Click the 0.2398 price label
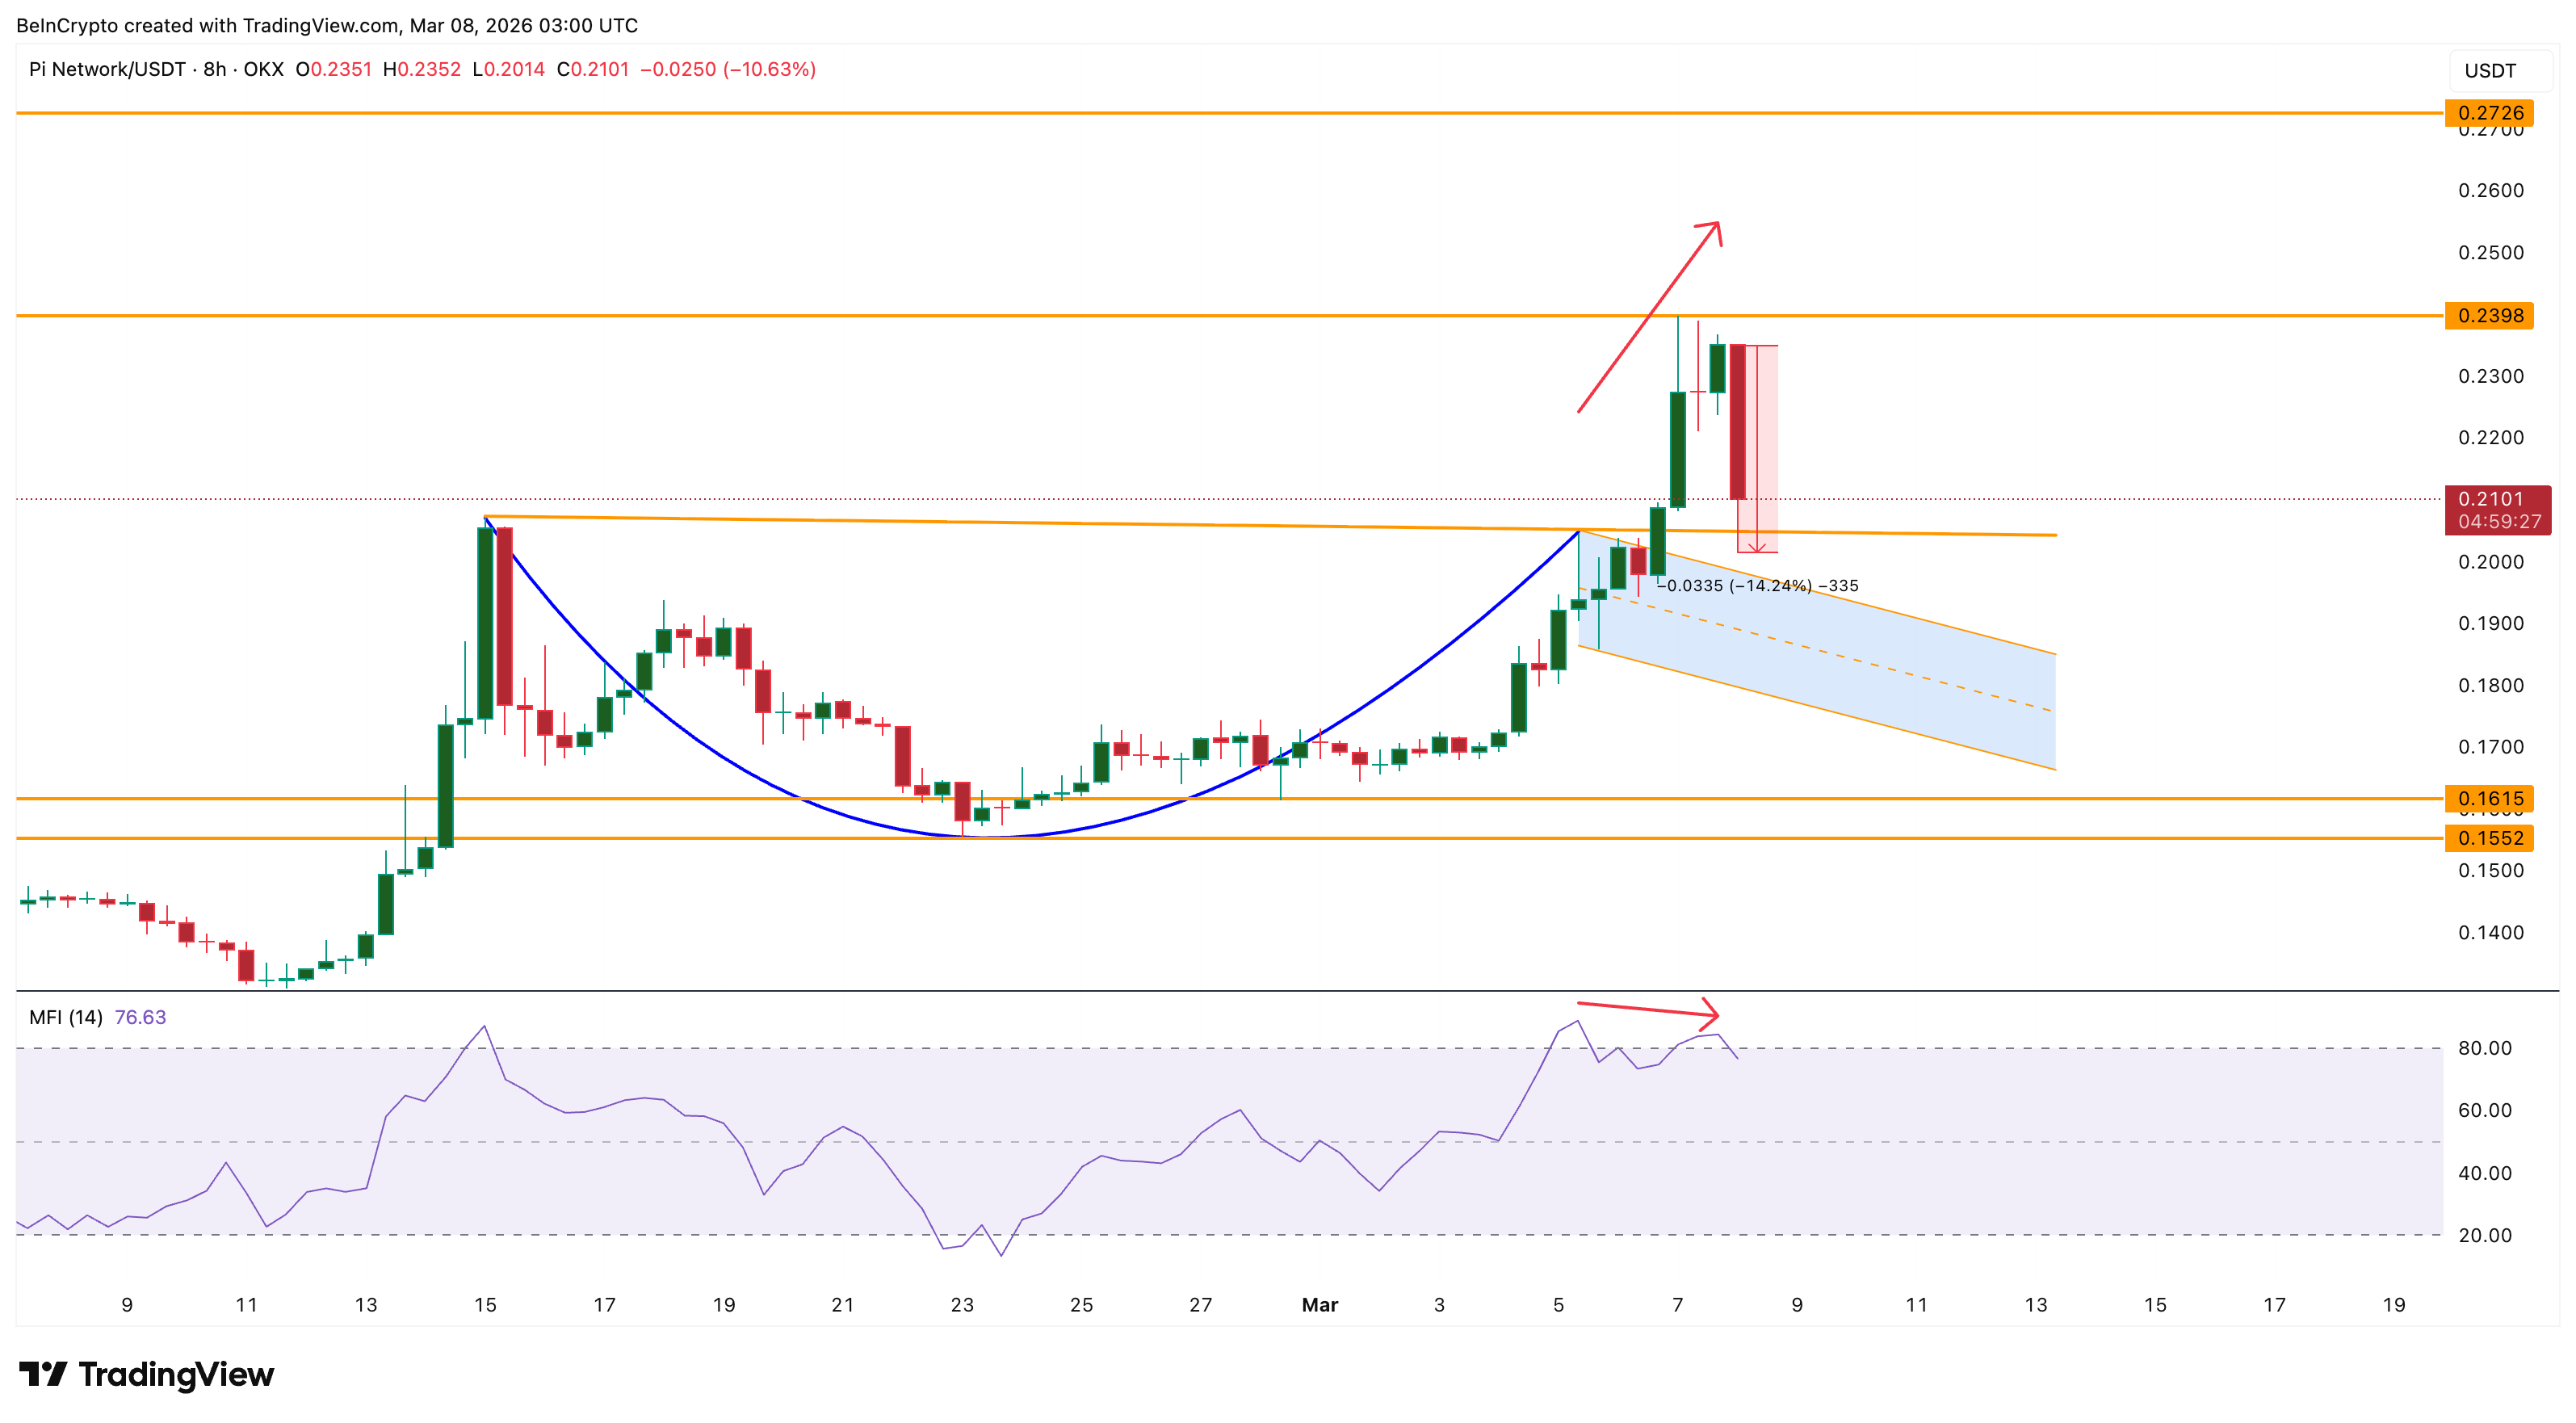The height and width of the screenshot is (1423, 2576). click(x=2489, y=316)
